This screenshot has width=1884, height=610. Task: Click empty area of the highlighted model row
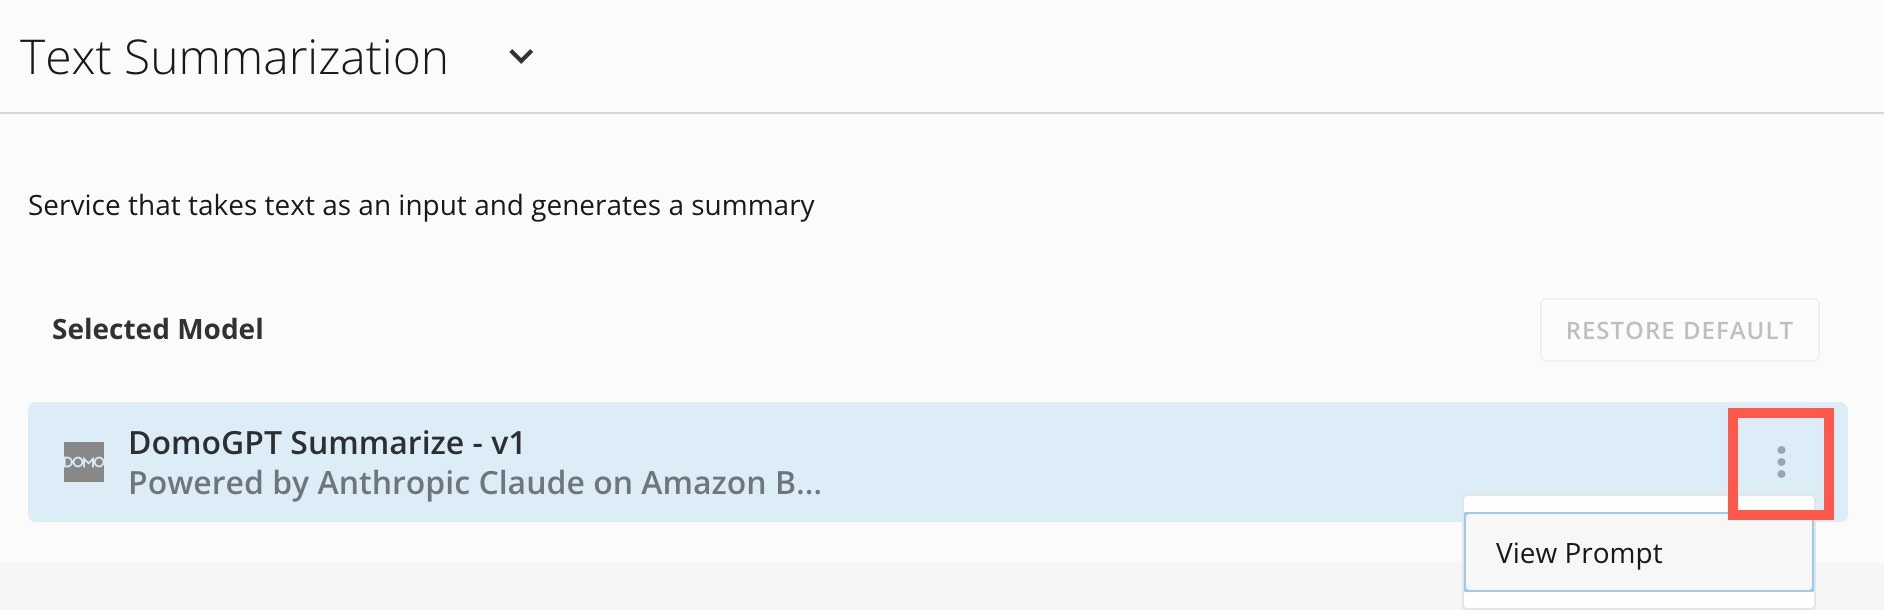click(x=1200, y=462)
